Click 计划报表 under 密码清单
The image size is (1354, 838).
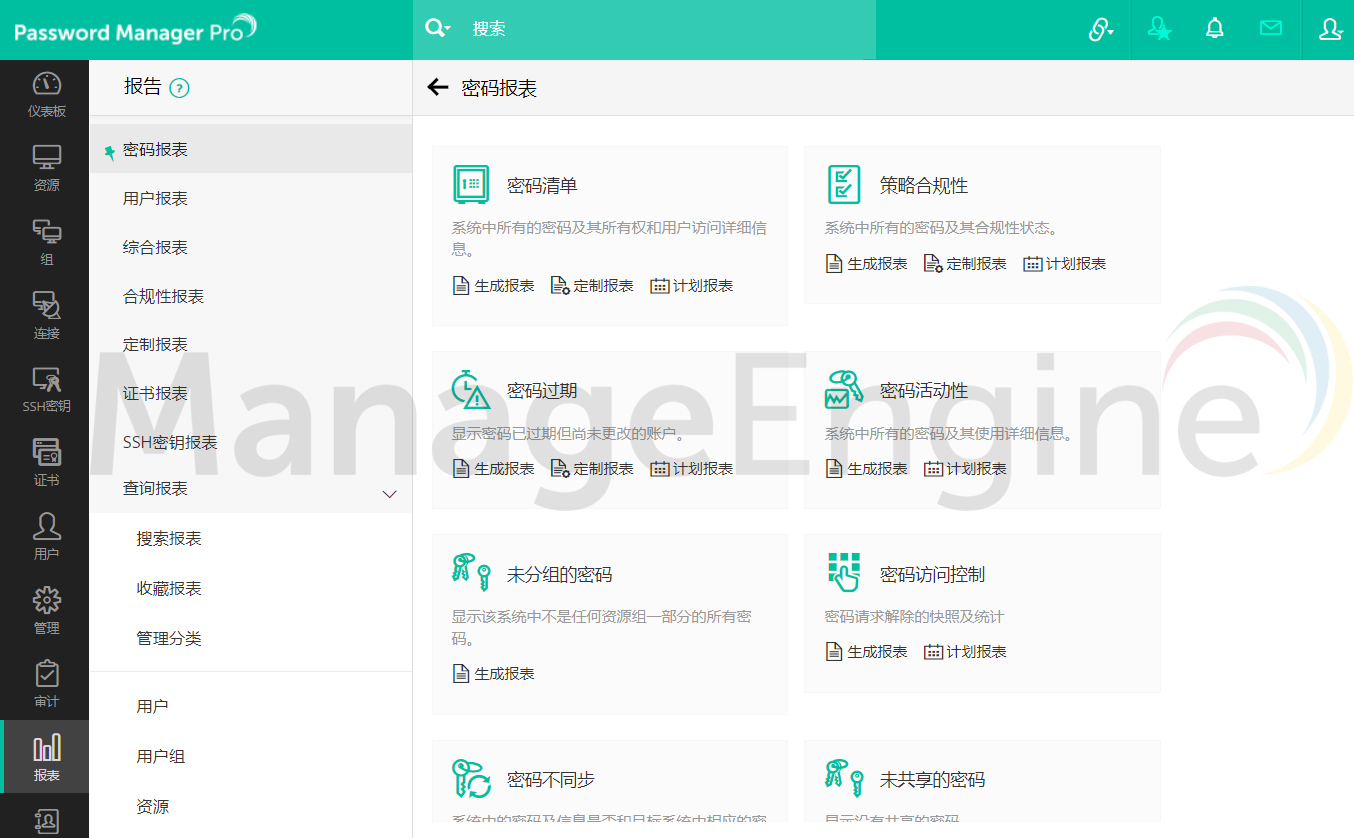[692, 285]
